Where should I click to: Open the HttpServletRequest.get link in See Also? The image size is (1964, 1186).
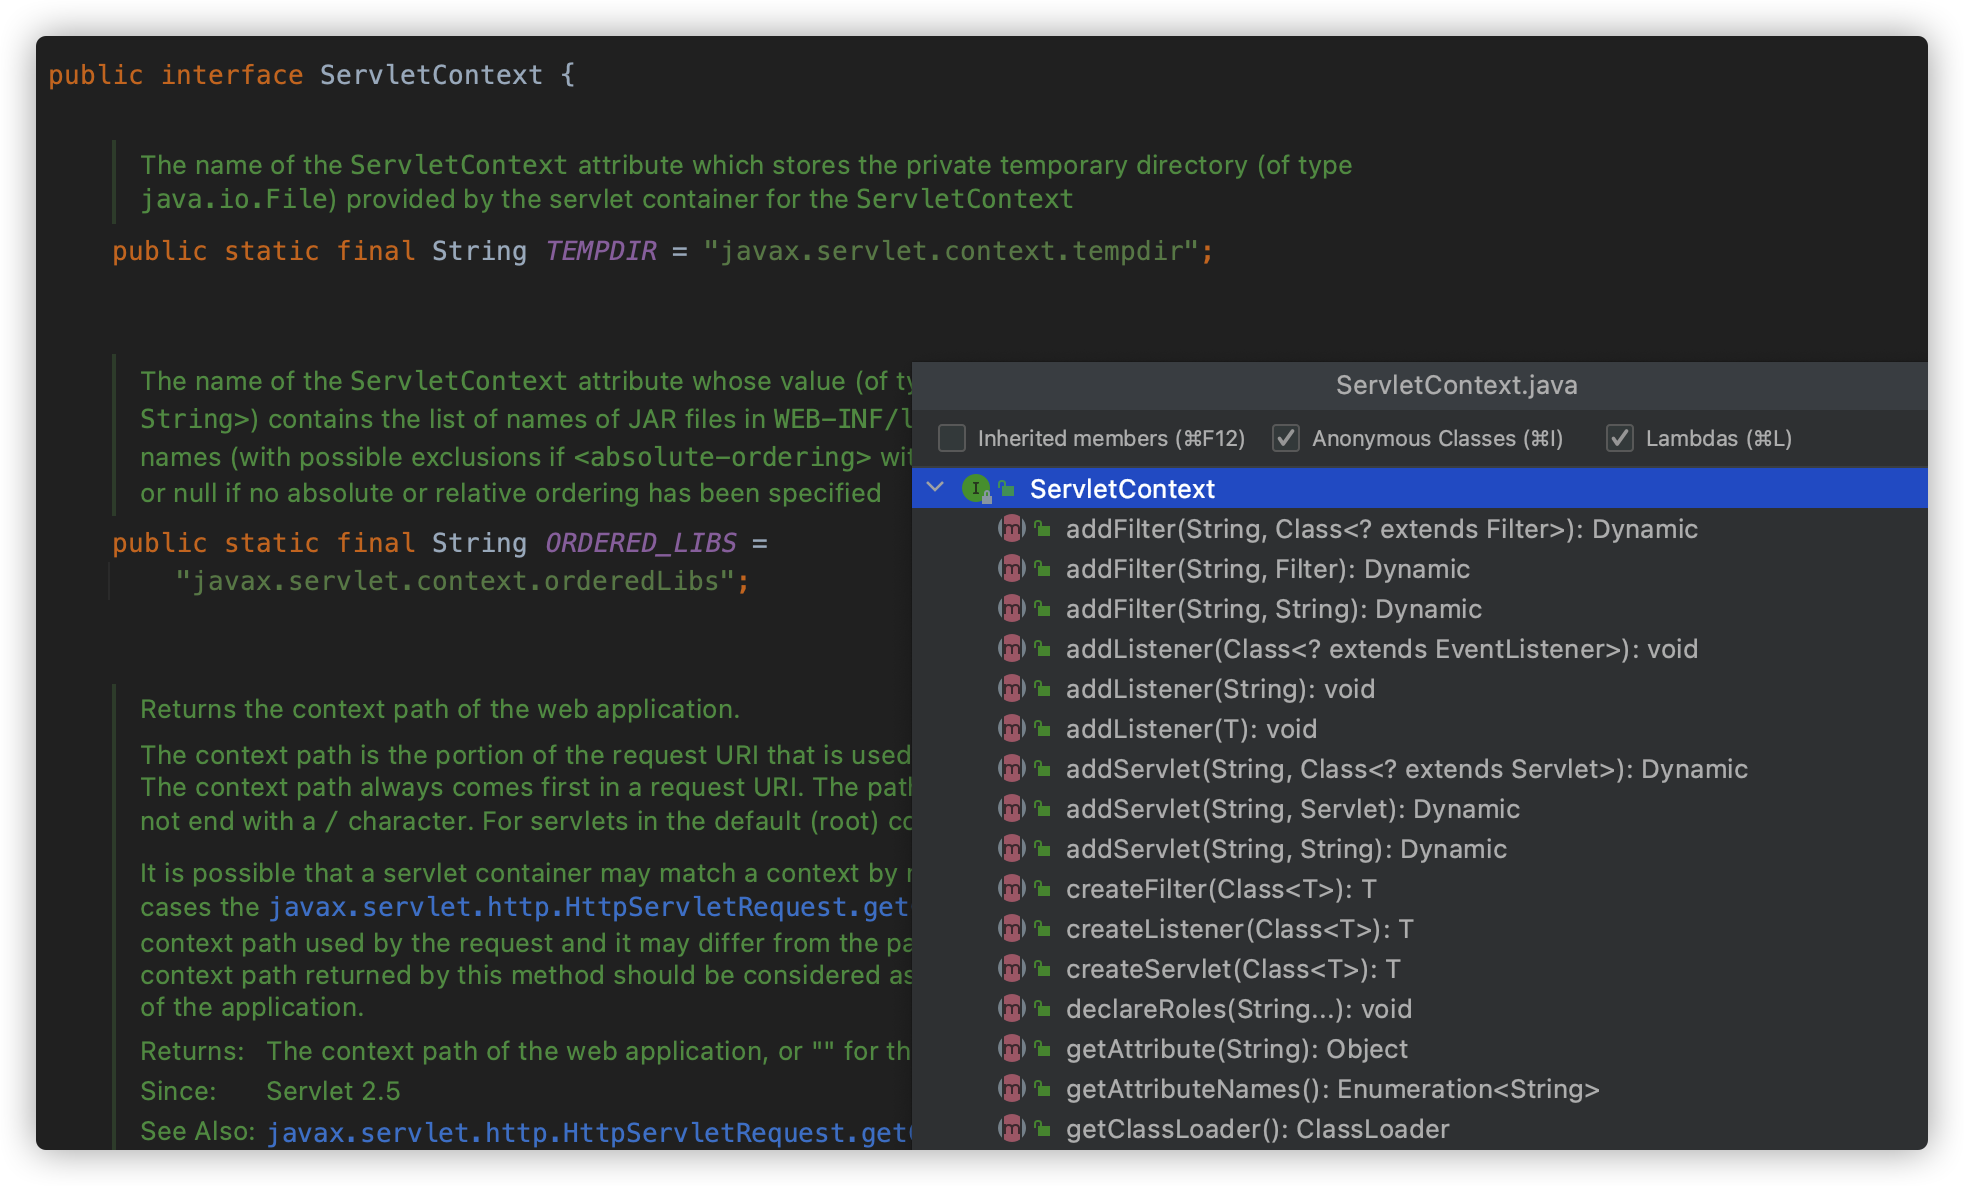click(x=588, y=1133)
